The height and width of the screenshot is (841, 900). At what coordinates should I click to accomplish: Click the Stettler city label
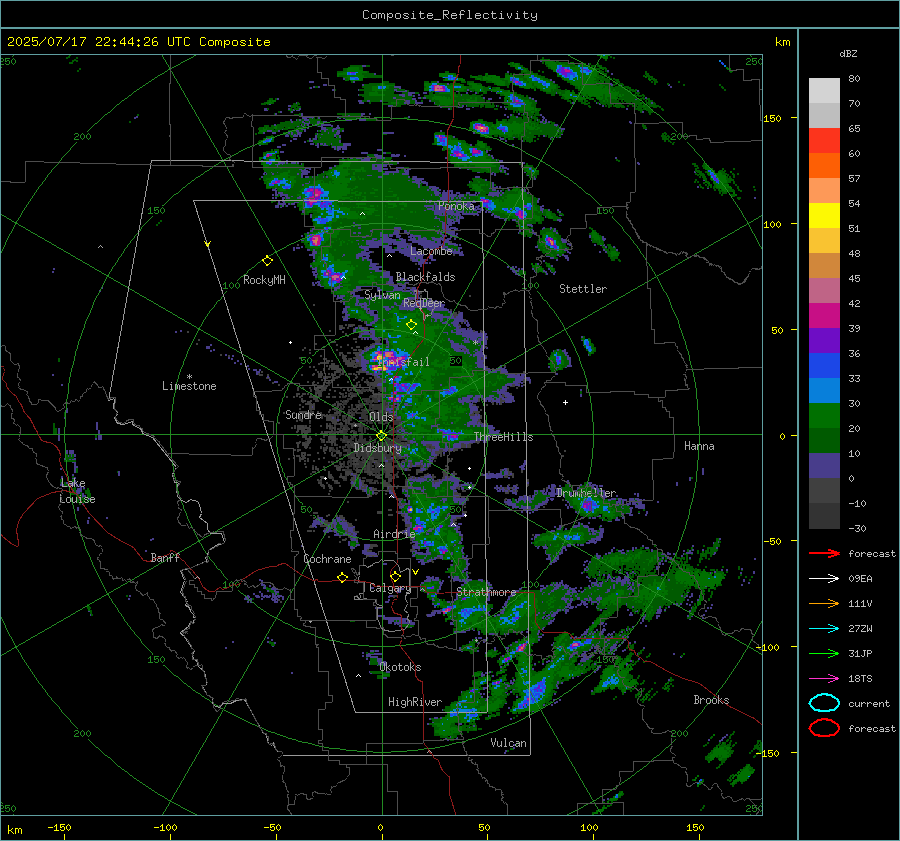[x=583, y=289]
